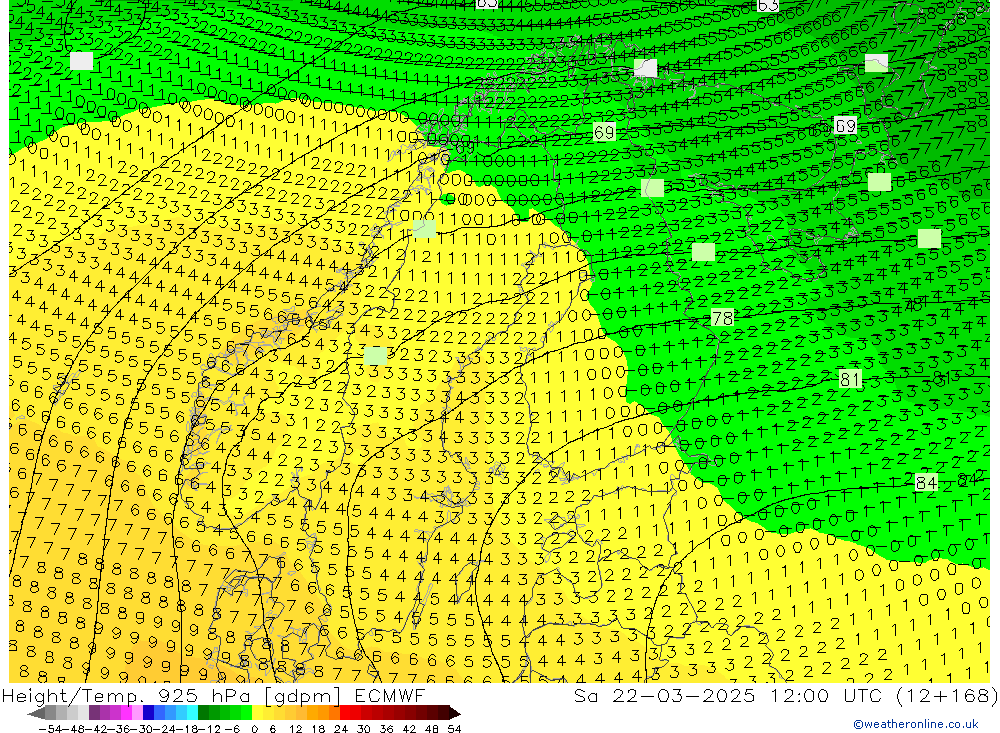
Task: Click the 0 label on the colour scale
Action: tap(254, 729)
